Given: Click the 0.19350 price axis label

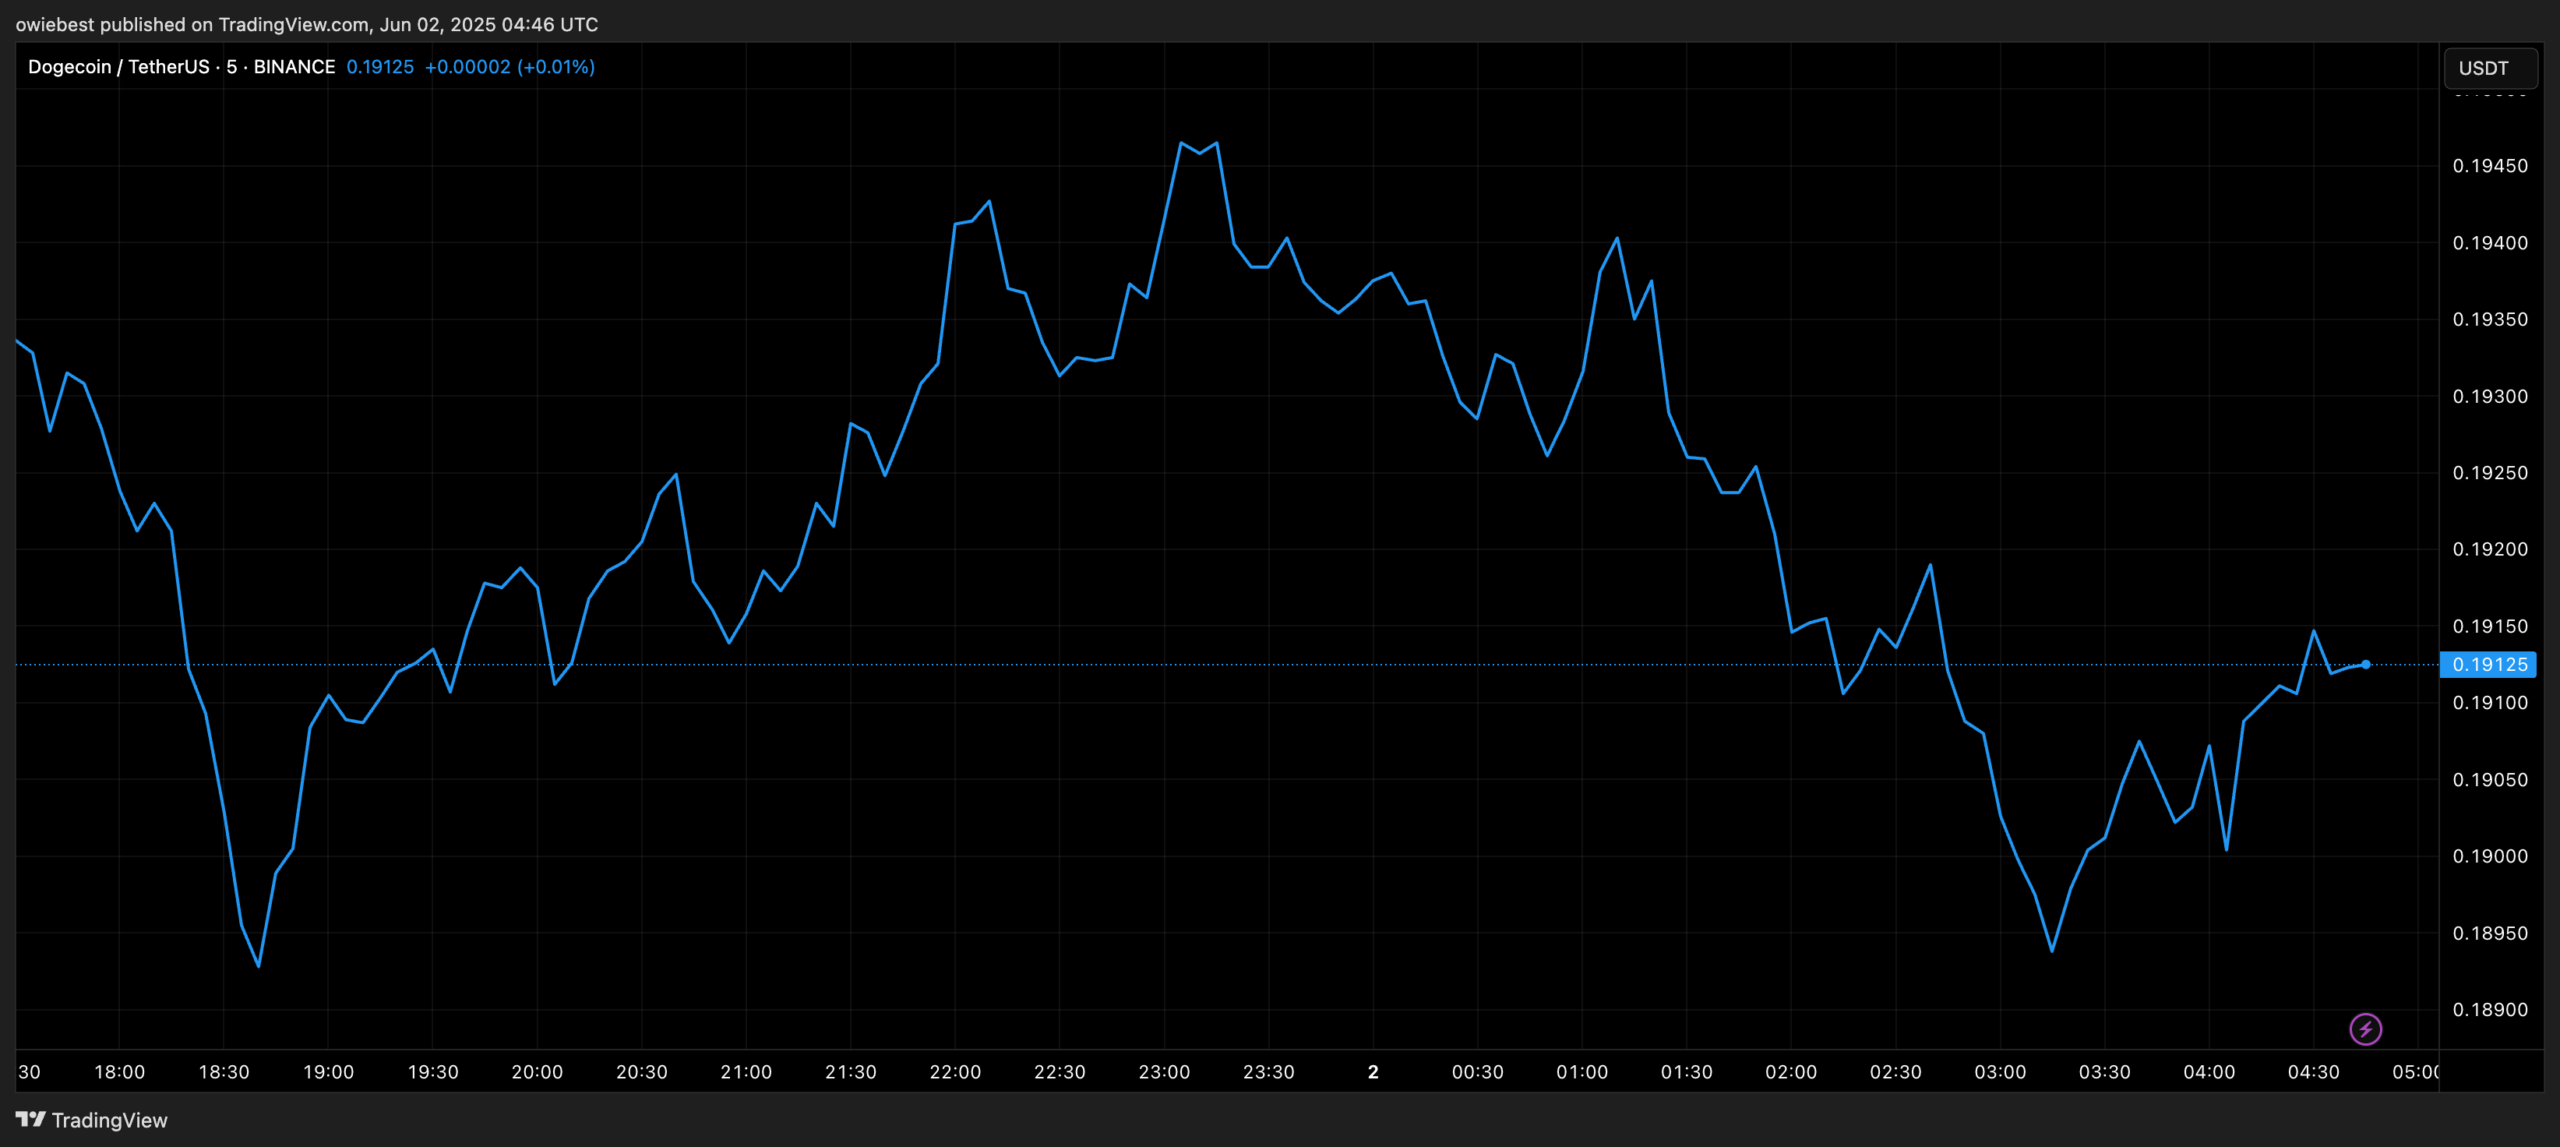Looking at the screenshot, I should [x=2490, y=319].
